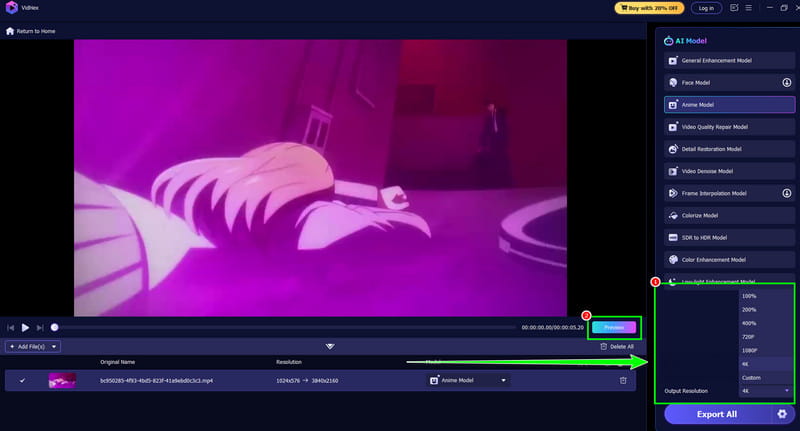This screenshot has width=800, height=431.
Task: Choose Custom output resolution
Action: (766, 378)
